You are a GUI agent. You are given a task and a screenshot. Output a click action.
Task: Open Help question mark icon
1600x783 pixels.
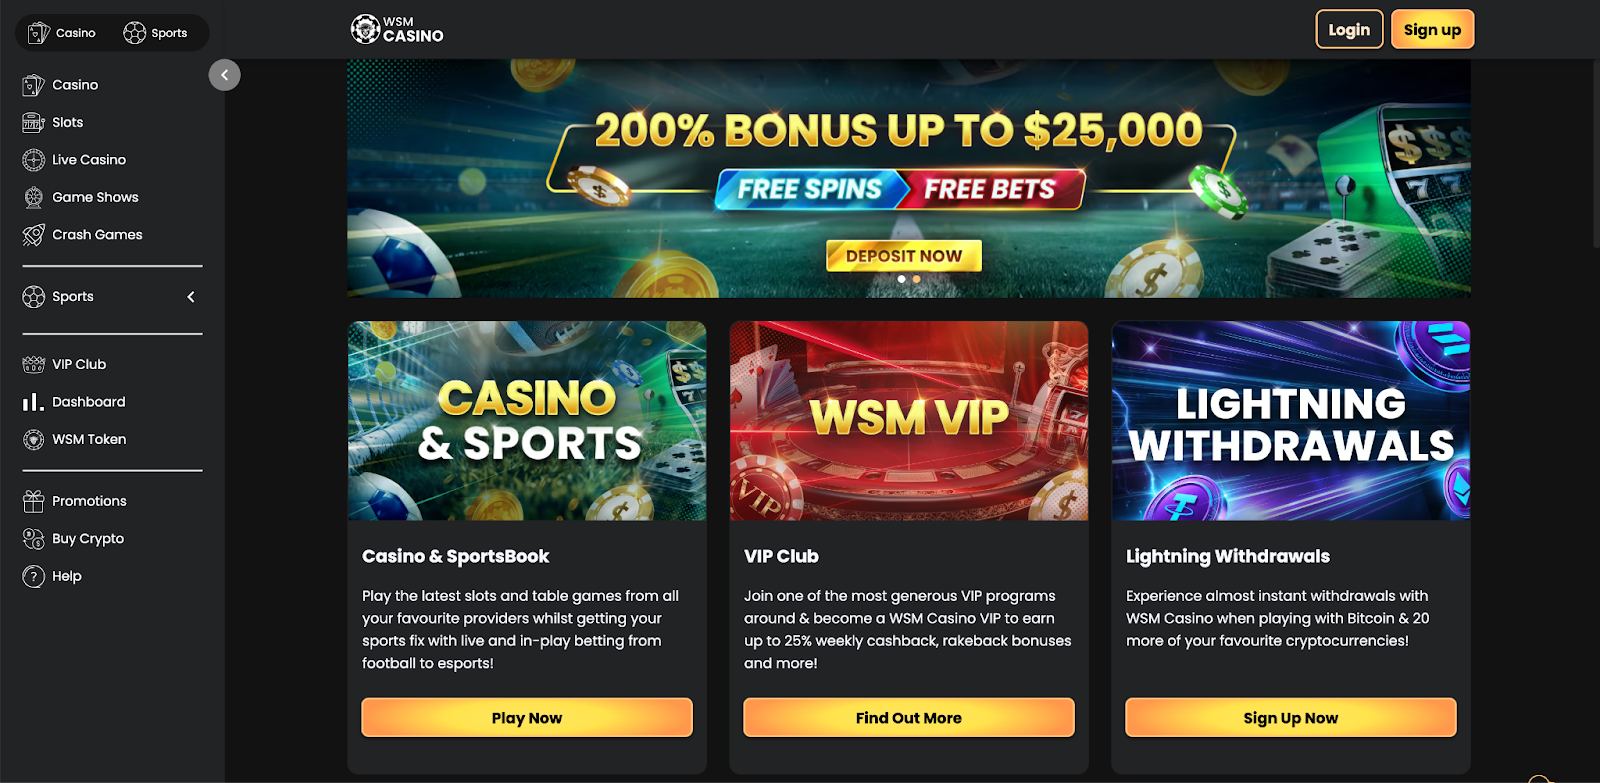(x=33, y=576)
